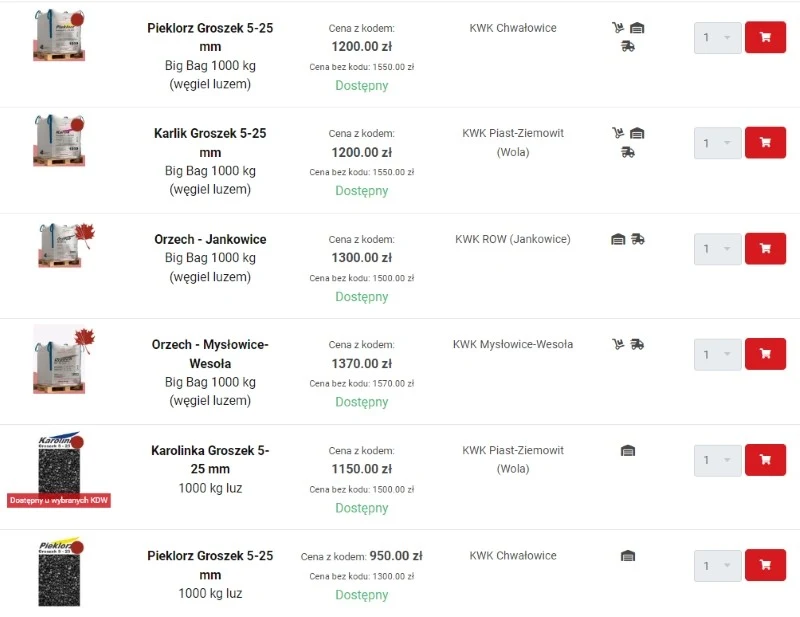Open the Karlik Groszek 5-25 mm product link

tap(210, 142)
